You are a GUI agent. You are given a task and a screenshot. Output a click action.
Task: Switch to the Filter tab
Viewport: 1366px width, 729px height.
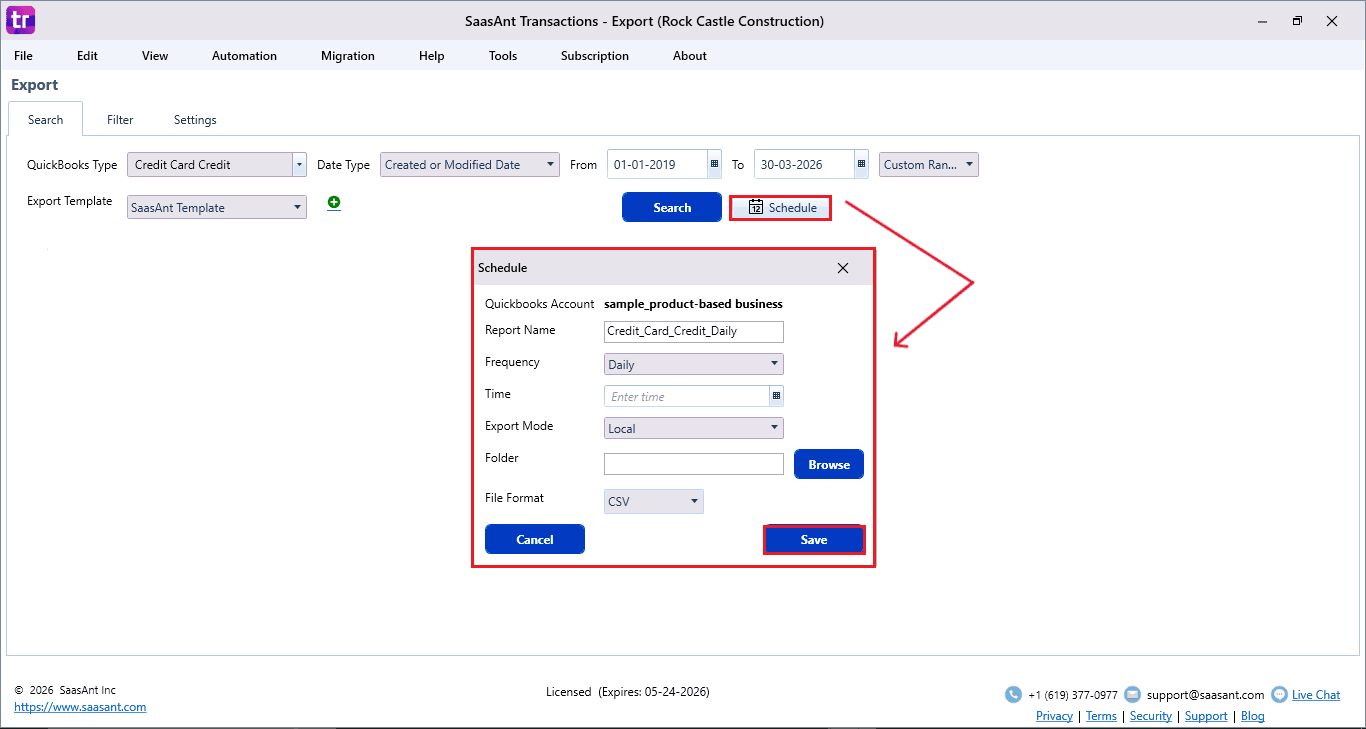[x=120, y=120]
